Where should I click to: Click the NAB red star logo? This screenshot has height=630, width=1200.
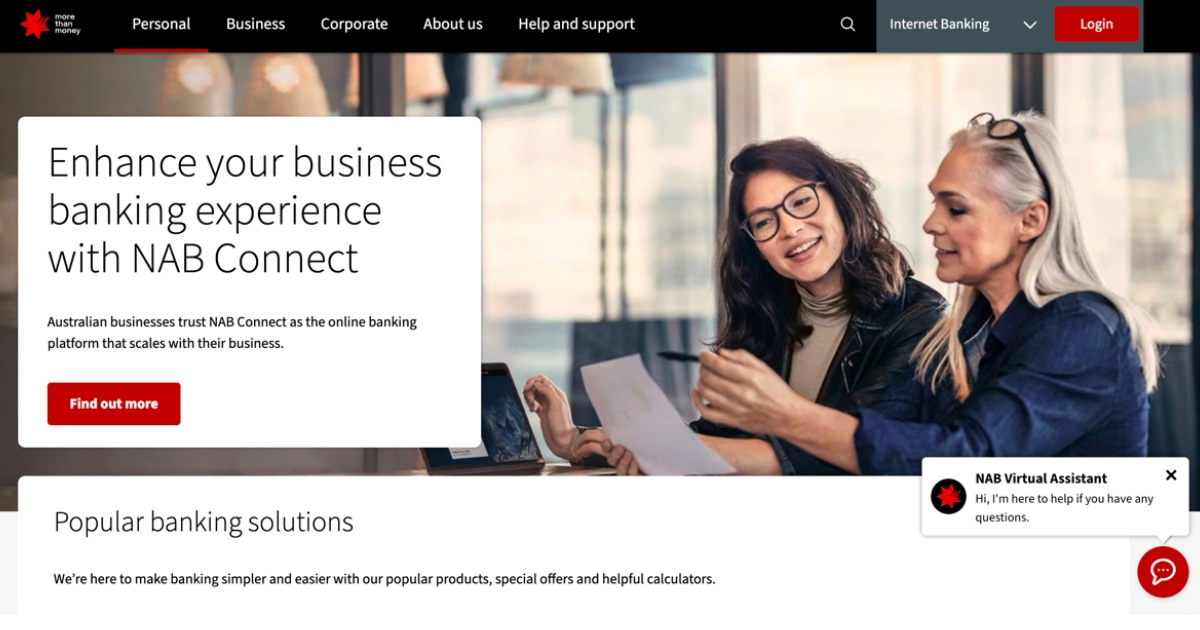click(35, 24)
